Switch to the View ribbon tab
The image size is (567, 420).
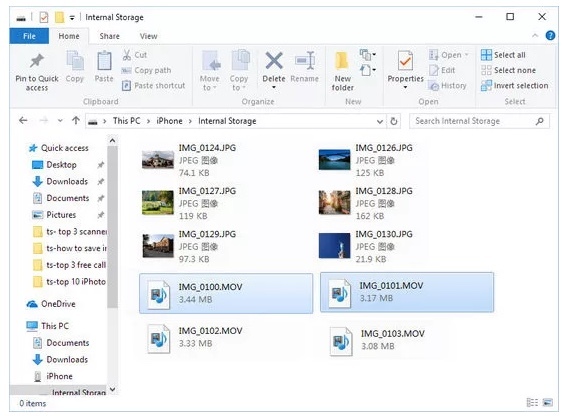(x=148, y=36)
